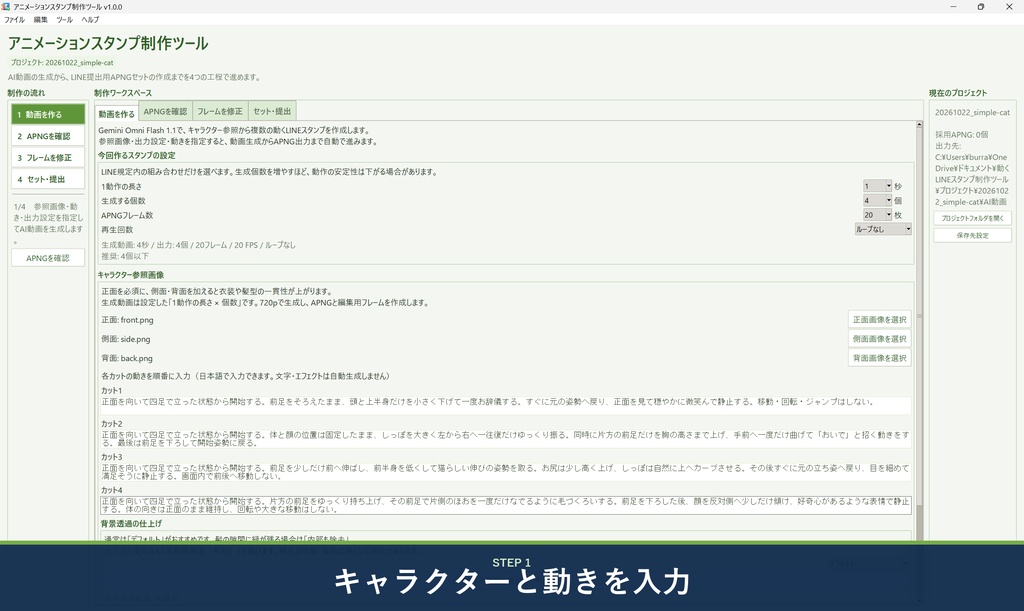
Task: Click 正面画像を選択 button
Action: [x=880, y=319]
